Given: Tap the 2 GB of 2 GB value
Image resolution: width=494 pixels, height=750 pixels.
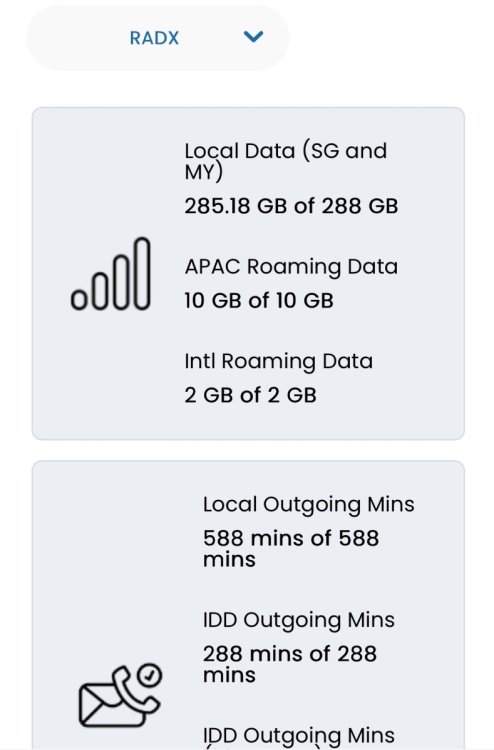Looking at the screenshot, I should pos(250,395).
